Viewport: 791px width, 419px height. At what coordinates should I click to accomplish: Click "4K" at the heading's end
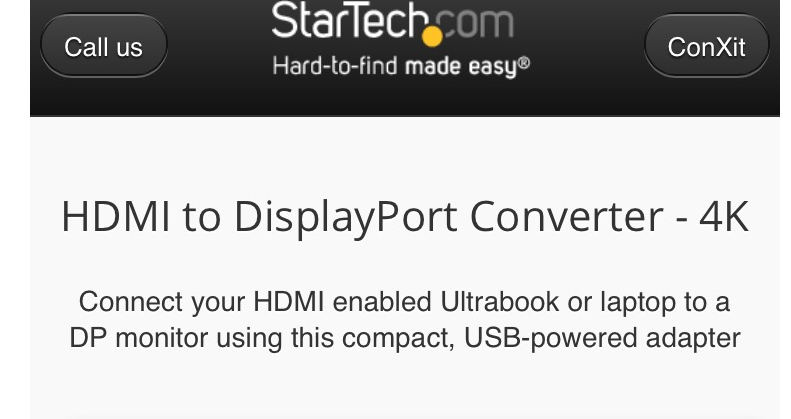tap(724, 216)
